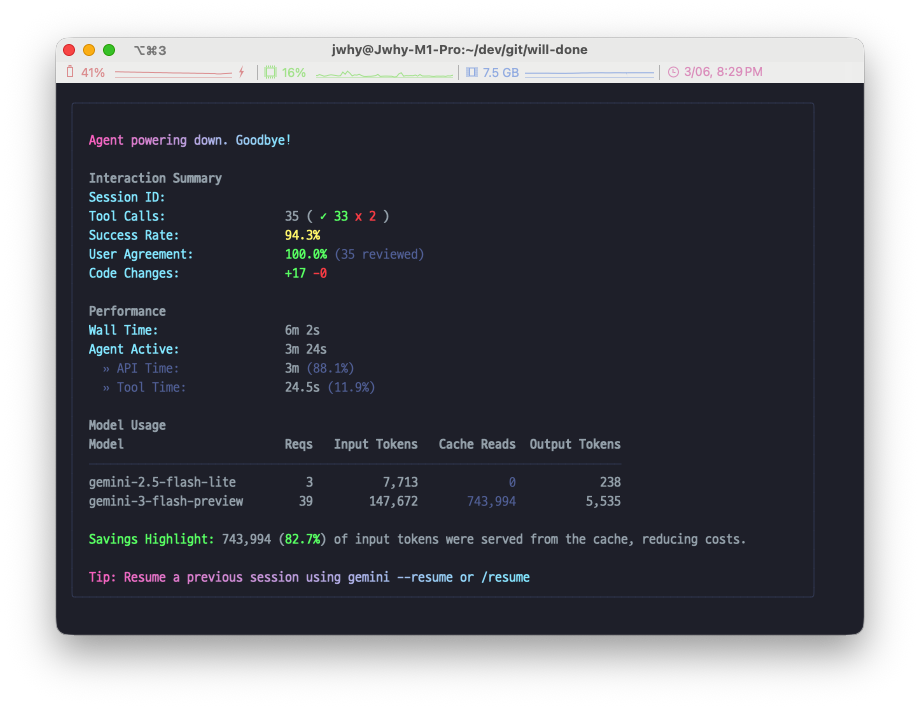The image size is (920, 709).
Task: Click the API time percentage (88.1%)
Action: point(330,369)
